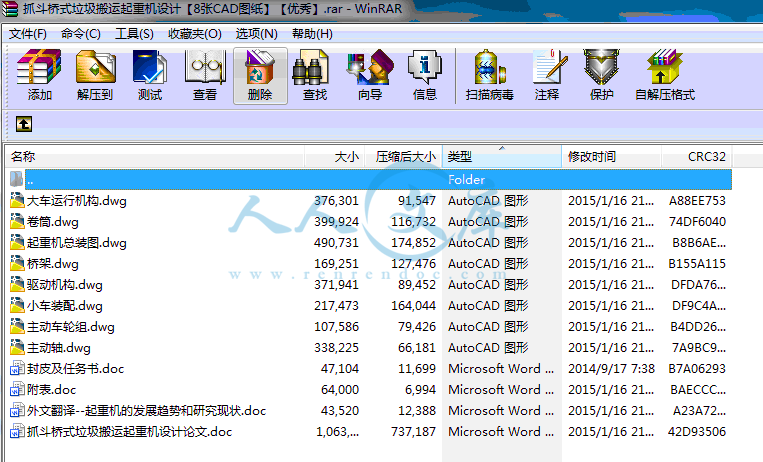This screenshot has height=462, width=763.
Task: Click packed size value 116,732
Action: coord(414,221)
